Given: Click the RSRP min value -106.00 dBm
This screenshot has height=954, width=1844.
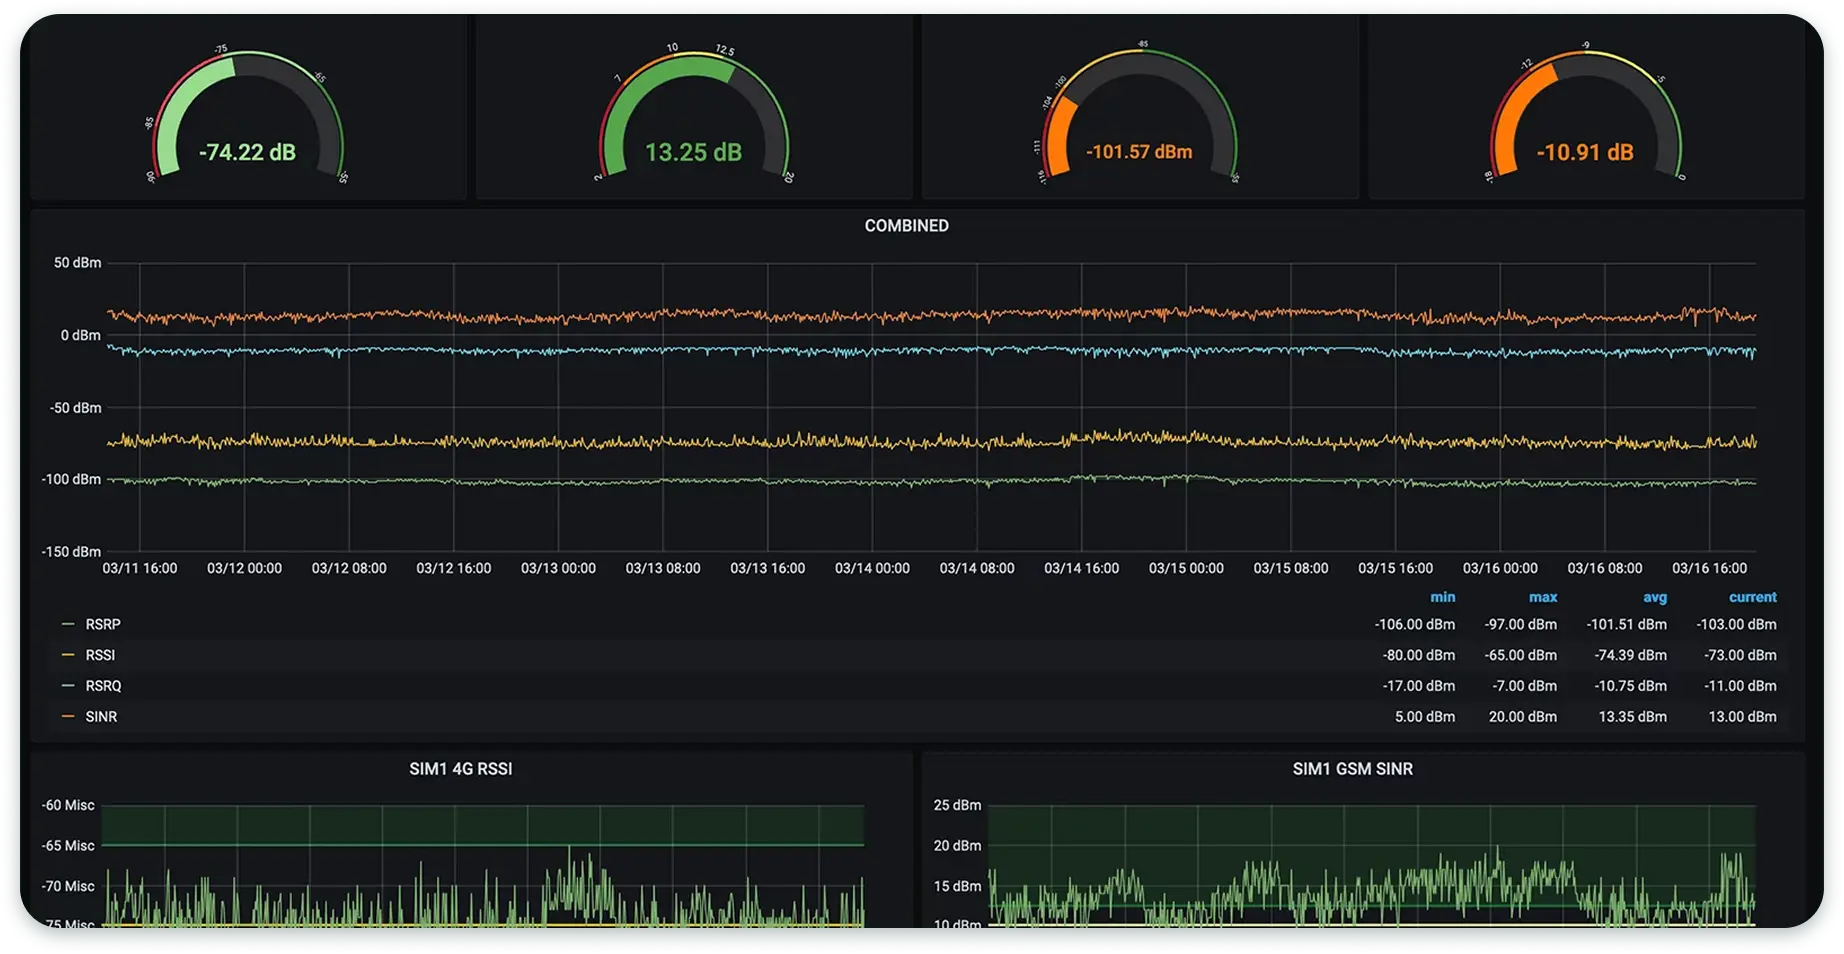Looking at the screenshot, I should click(1414, 624).
